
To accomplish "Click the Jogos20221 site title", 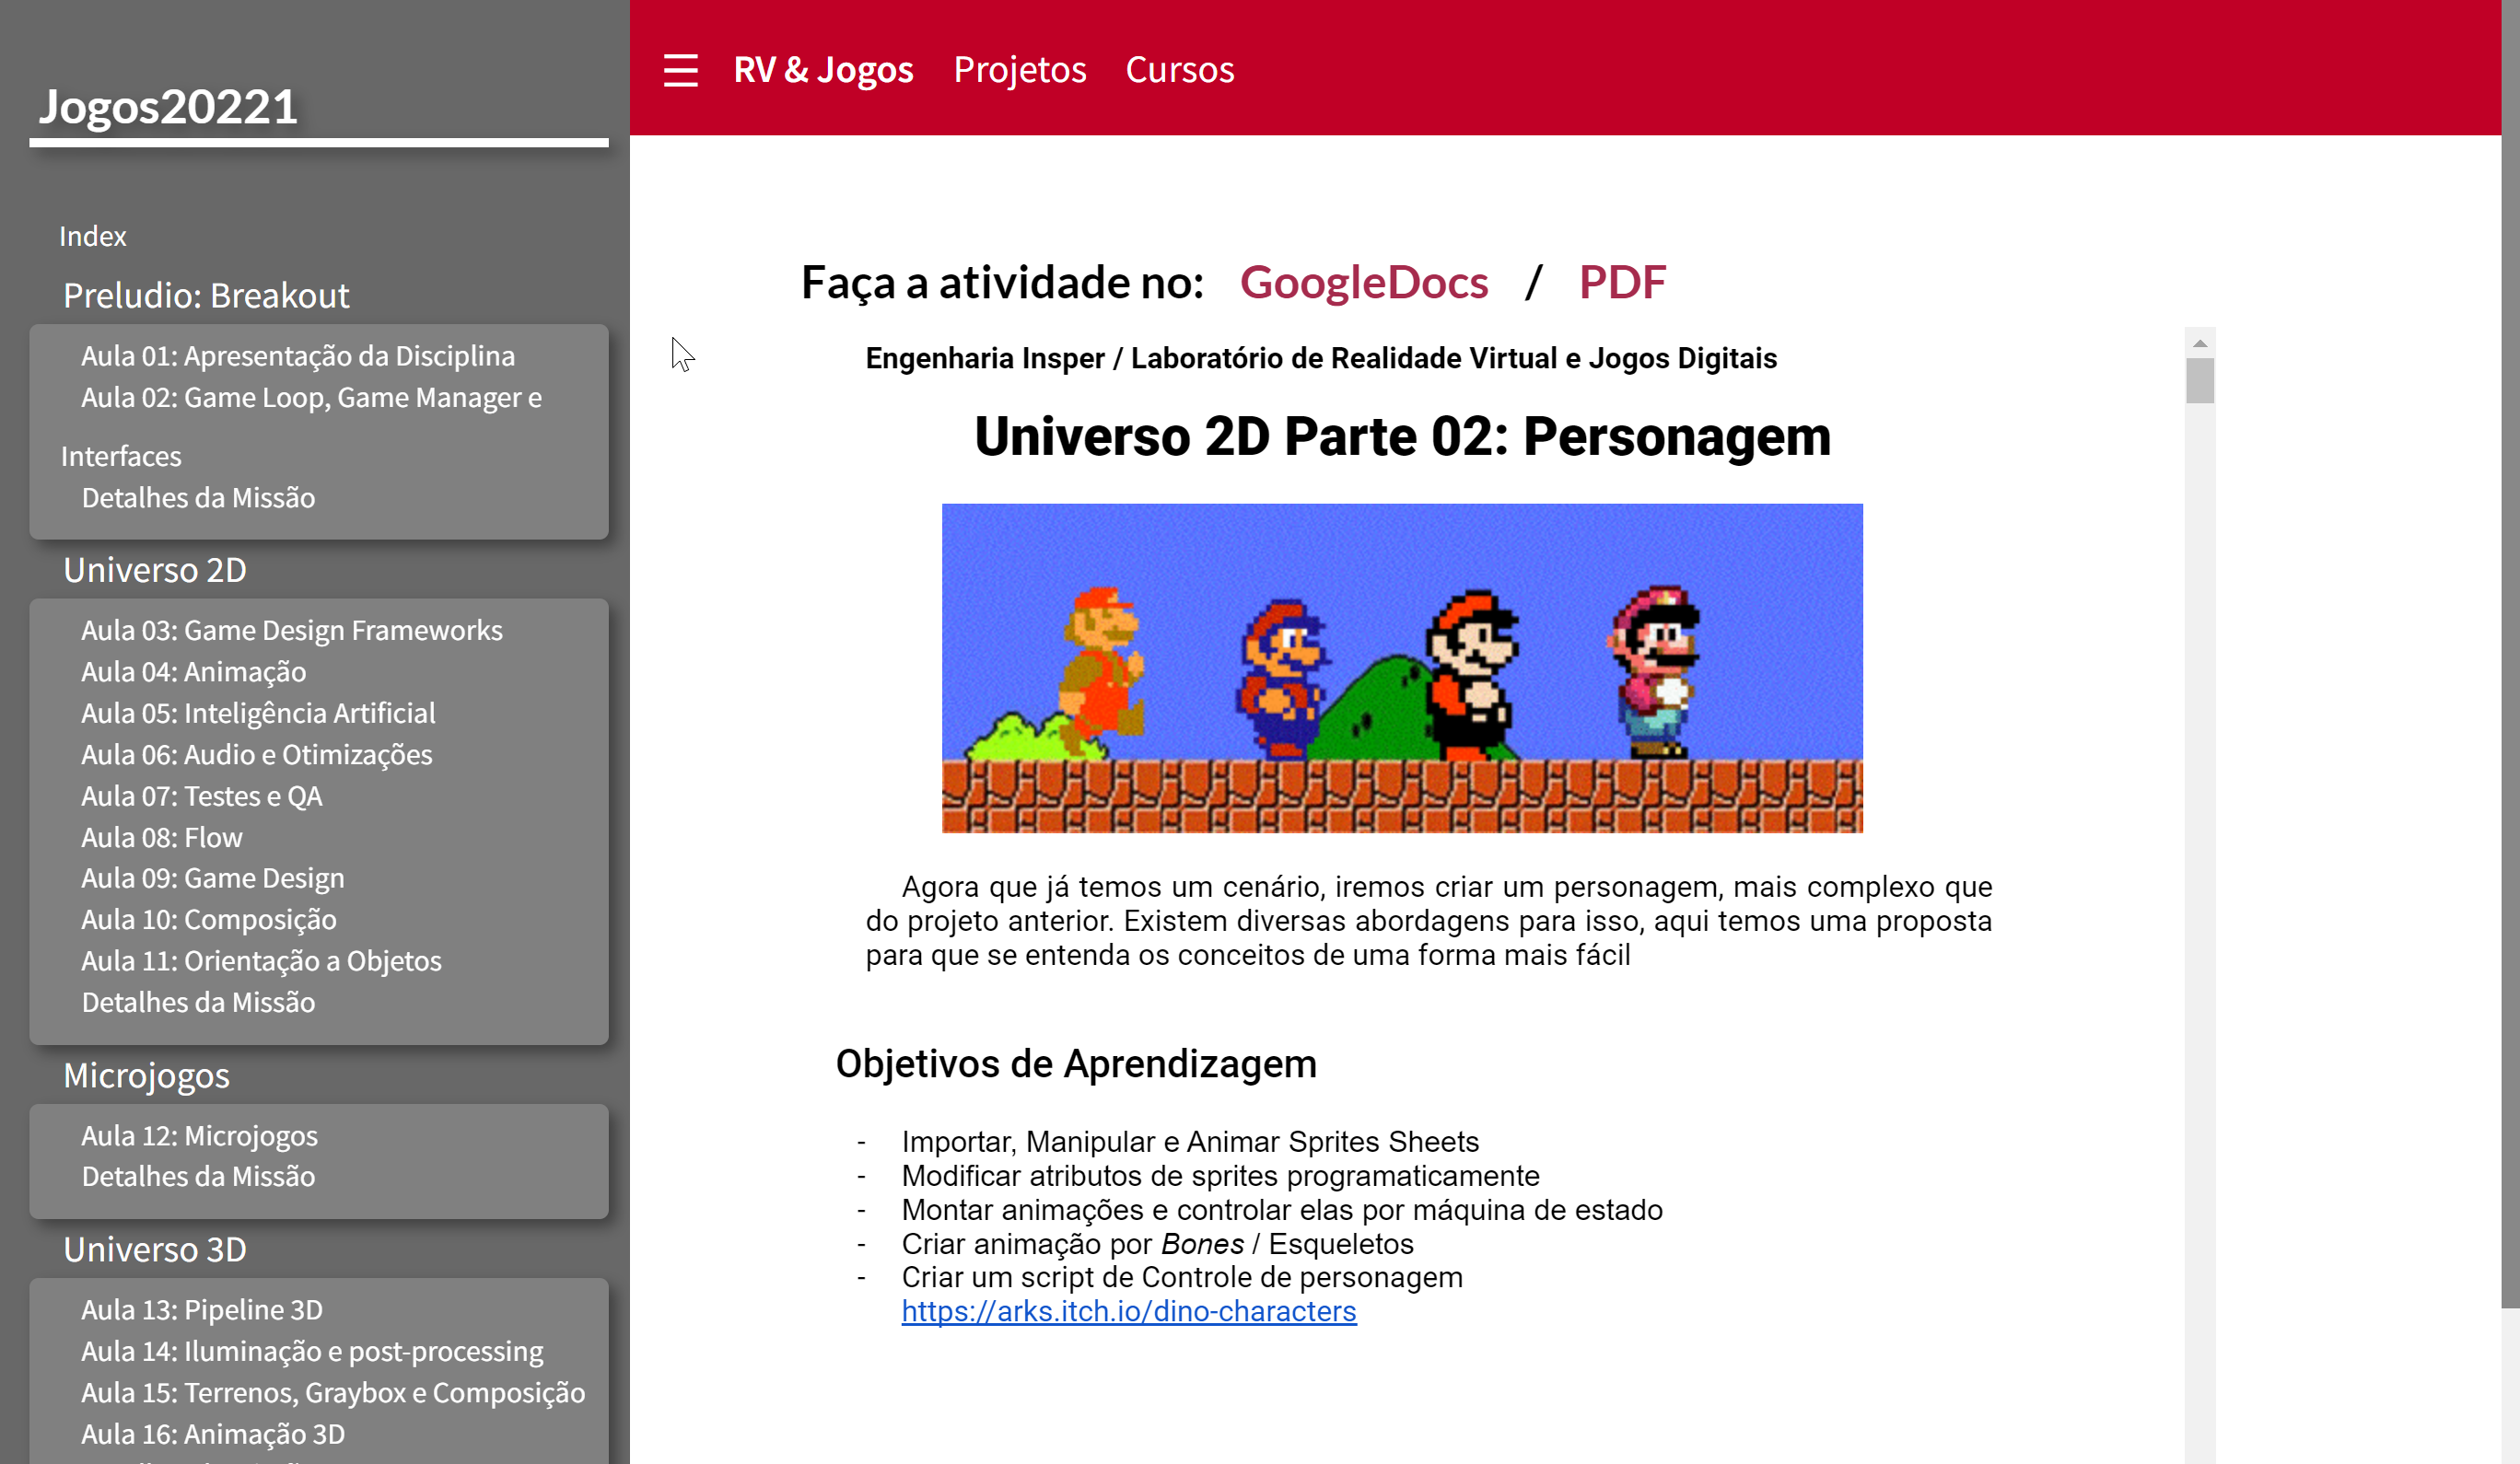I will [x=168, y=106].
